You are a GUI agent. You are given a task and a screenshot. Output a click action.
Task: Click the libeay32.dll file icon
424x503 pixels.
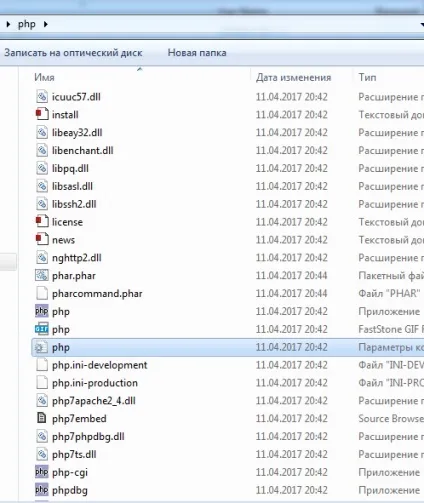tap(42, 133)
